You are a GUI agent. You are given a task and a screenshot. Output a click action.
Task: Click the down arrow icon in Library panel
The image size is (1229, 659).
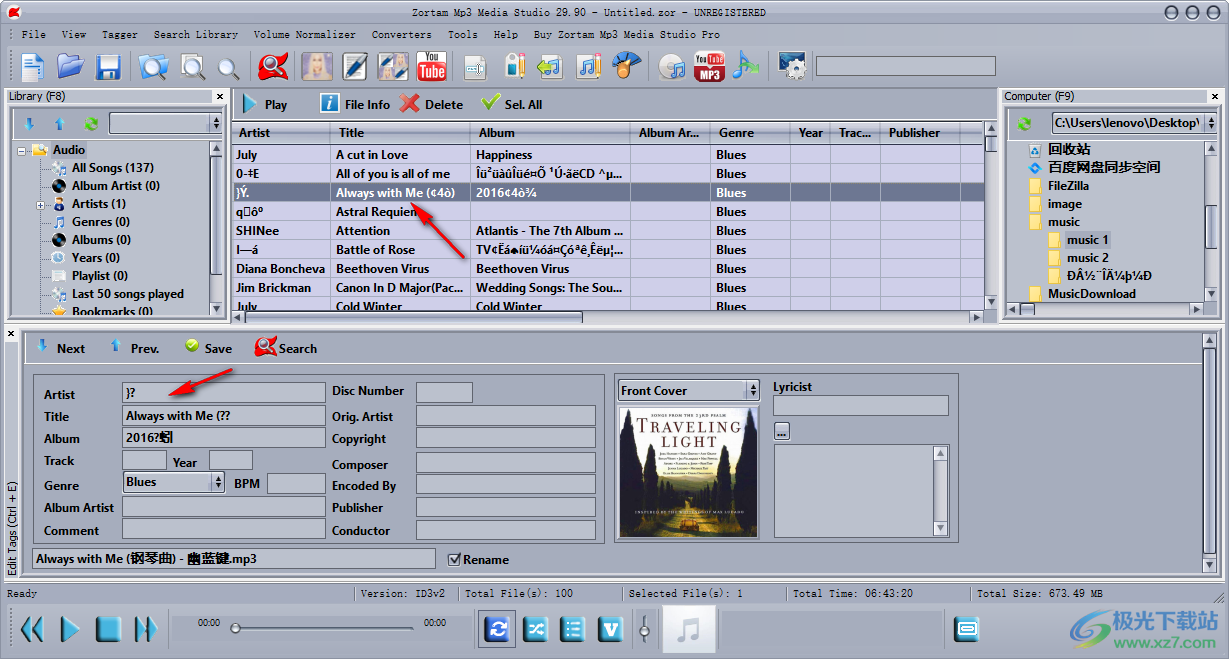point(30,124)
